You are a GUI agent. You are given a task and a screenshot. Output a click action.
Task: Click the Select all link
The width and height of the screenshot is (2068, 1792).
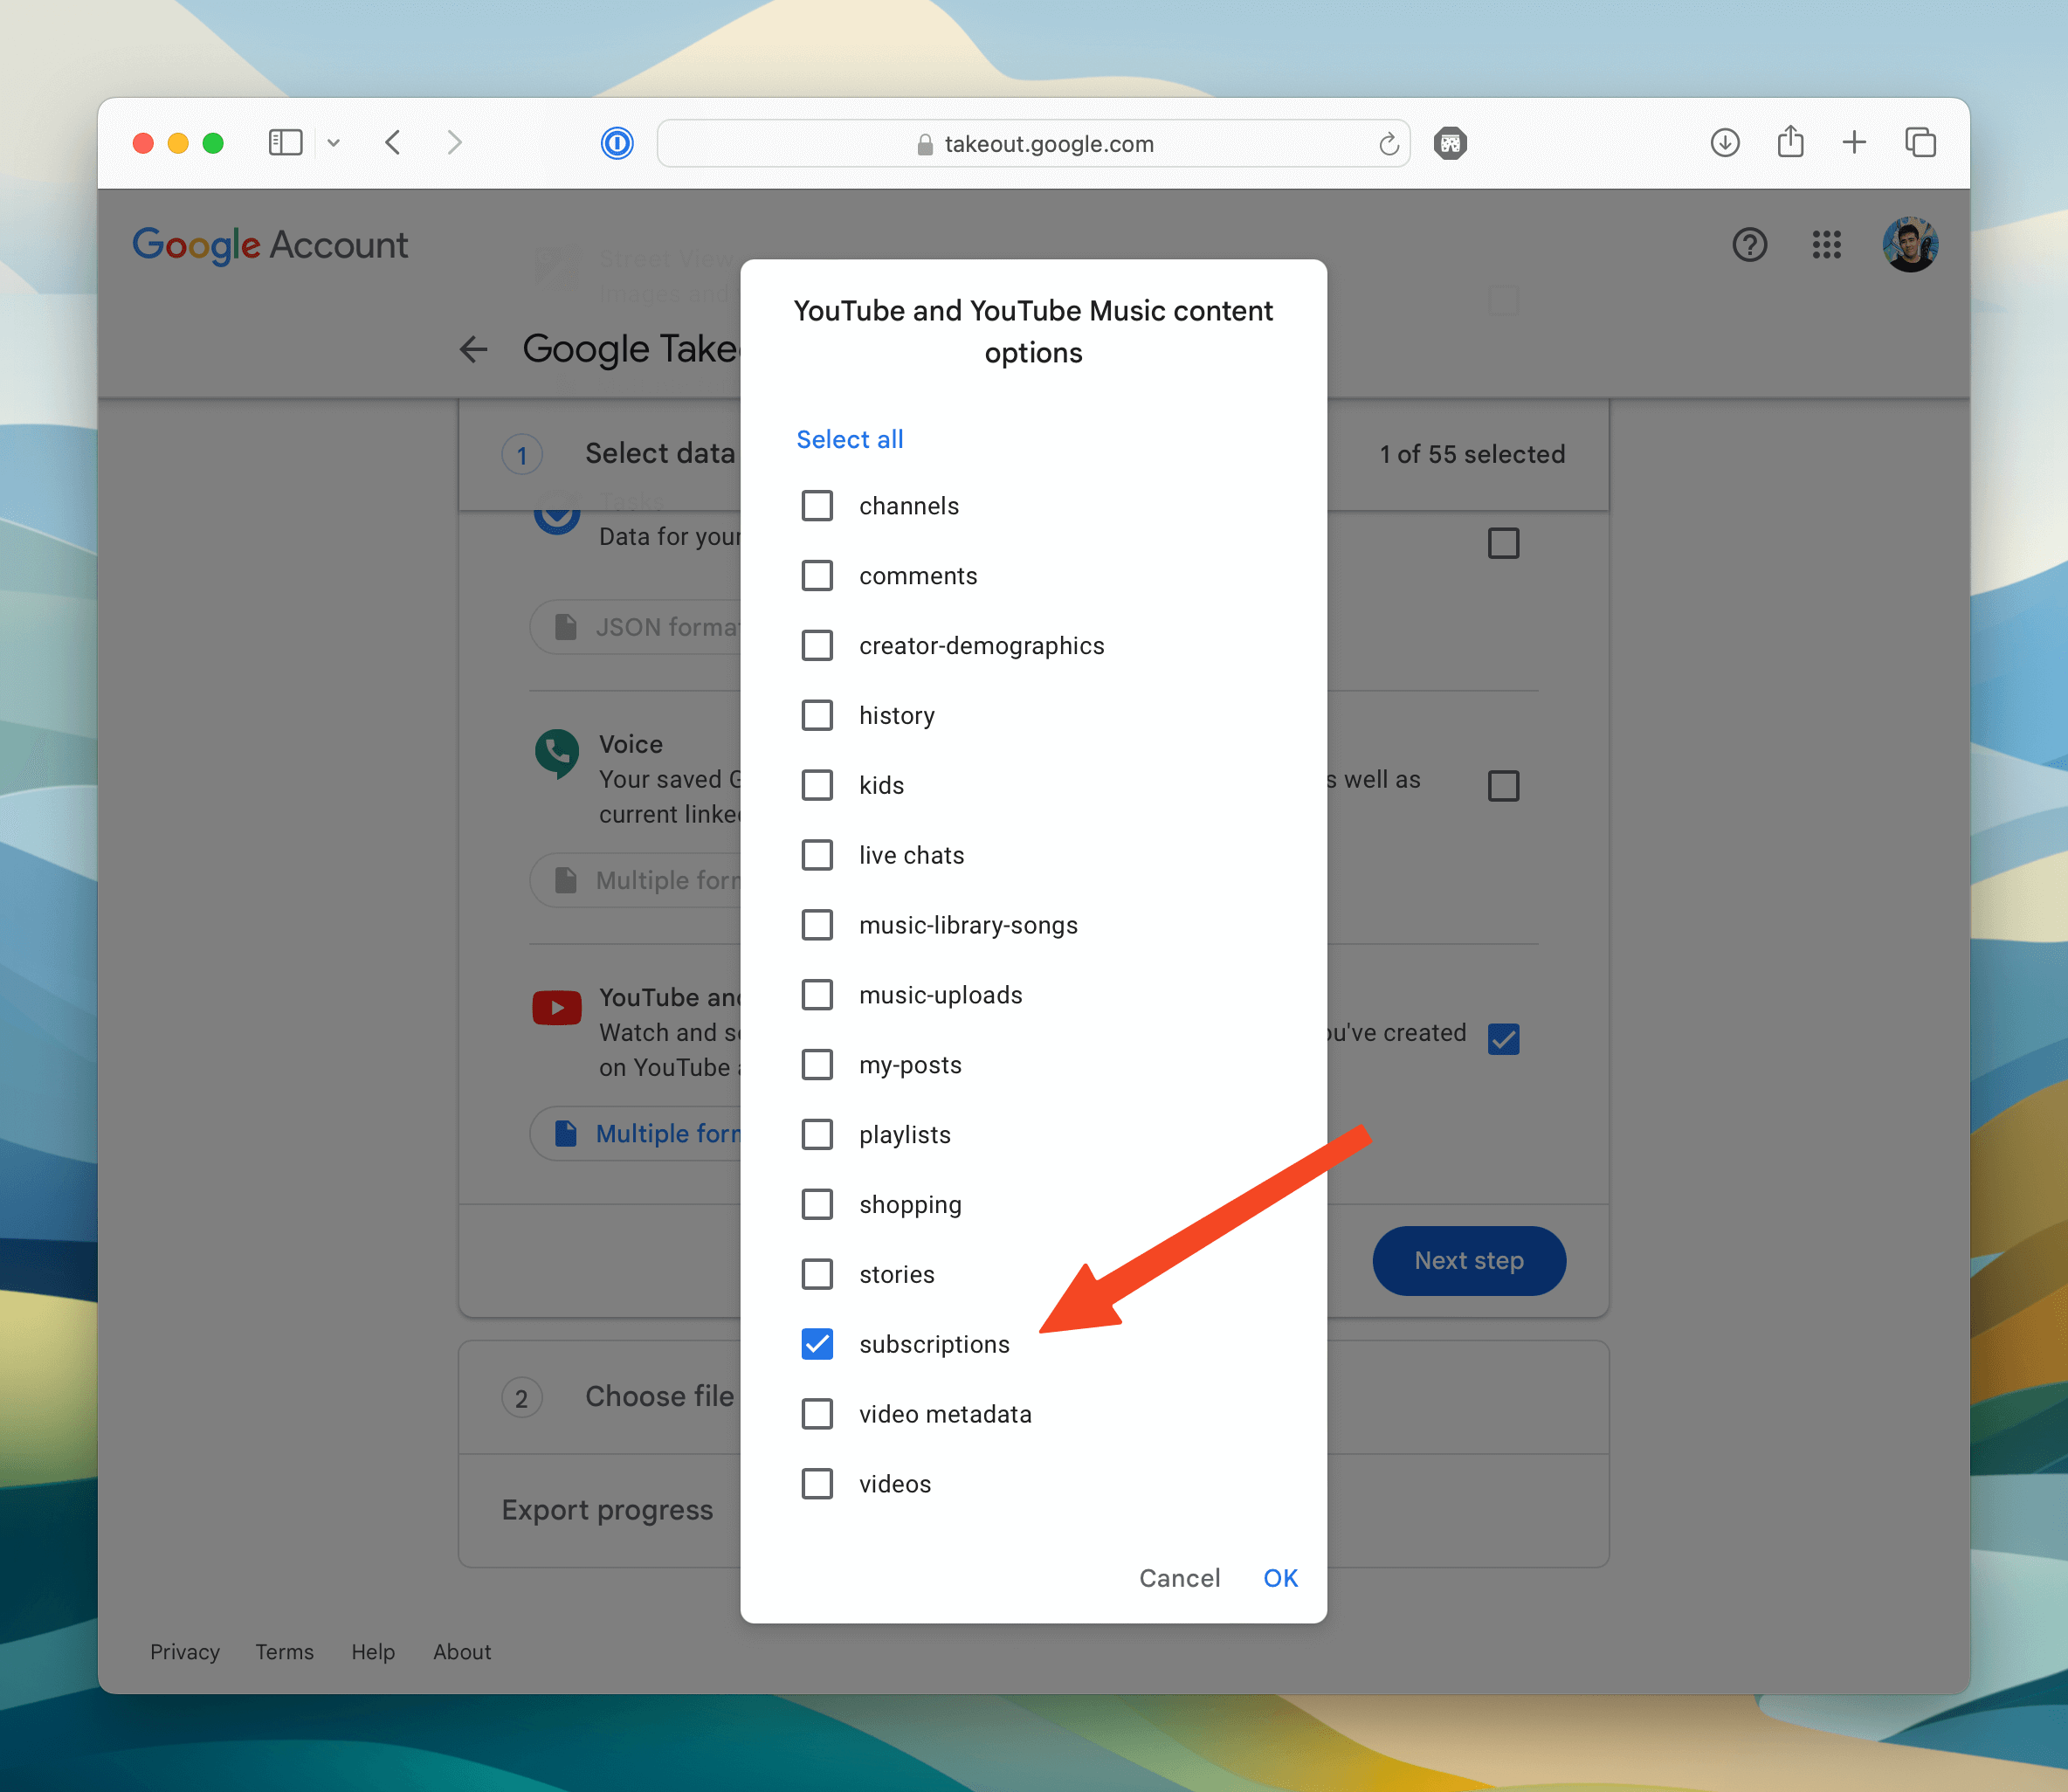849,438
